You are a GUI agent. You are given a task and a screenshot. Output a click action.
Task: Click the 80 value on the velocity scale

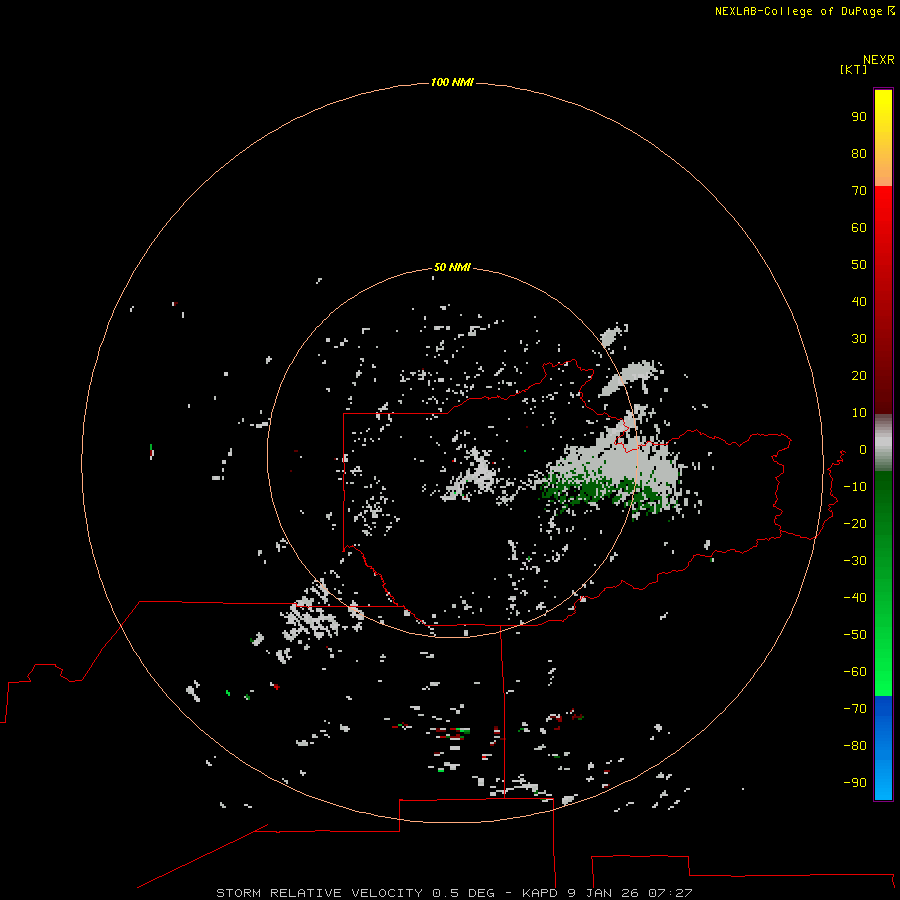(859, 154)
